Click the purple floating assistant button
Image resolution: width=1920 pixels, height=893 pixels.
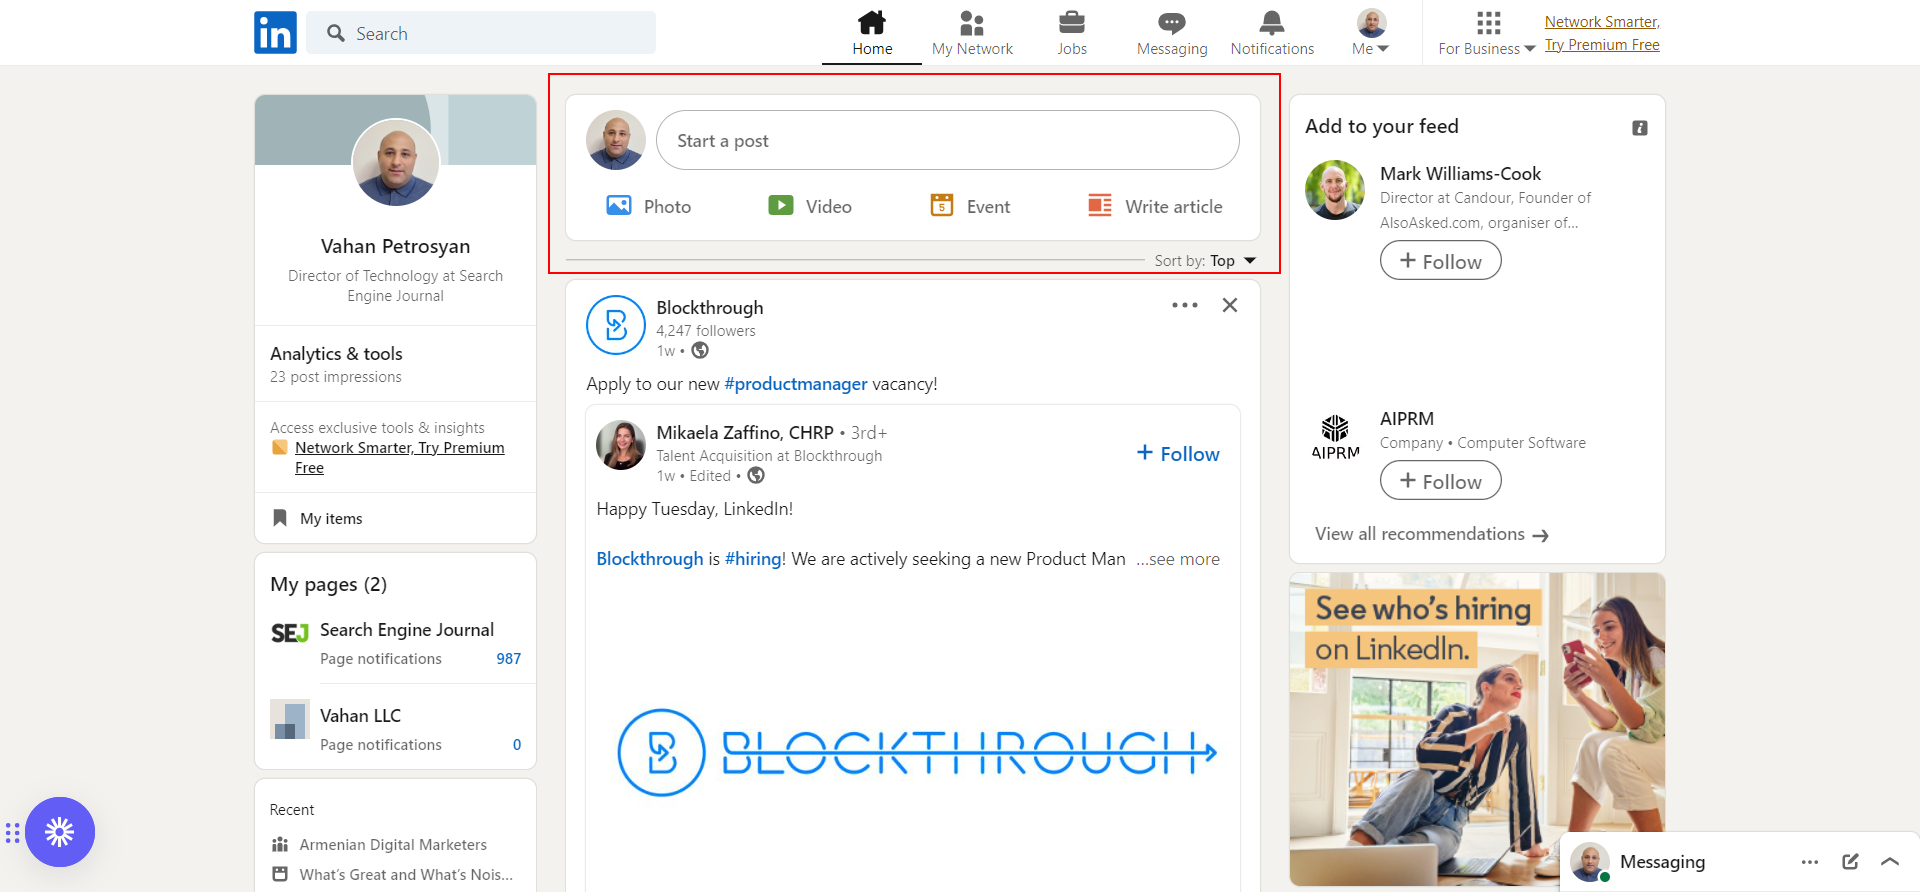(60, 832)
